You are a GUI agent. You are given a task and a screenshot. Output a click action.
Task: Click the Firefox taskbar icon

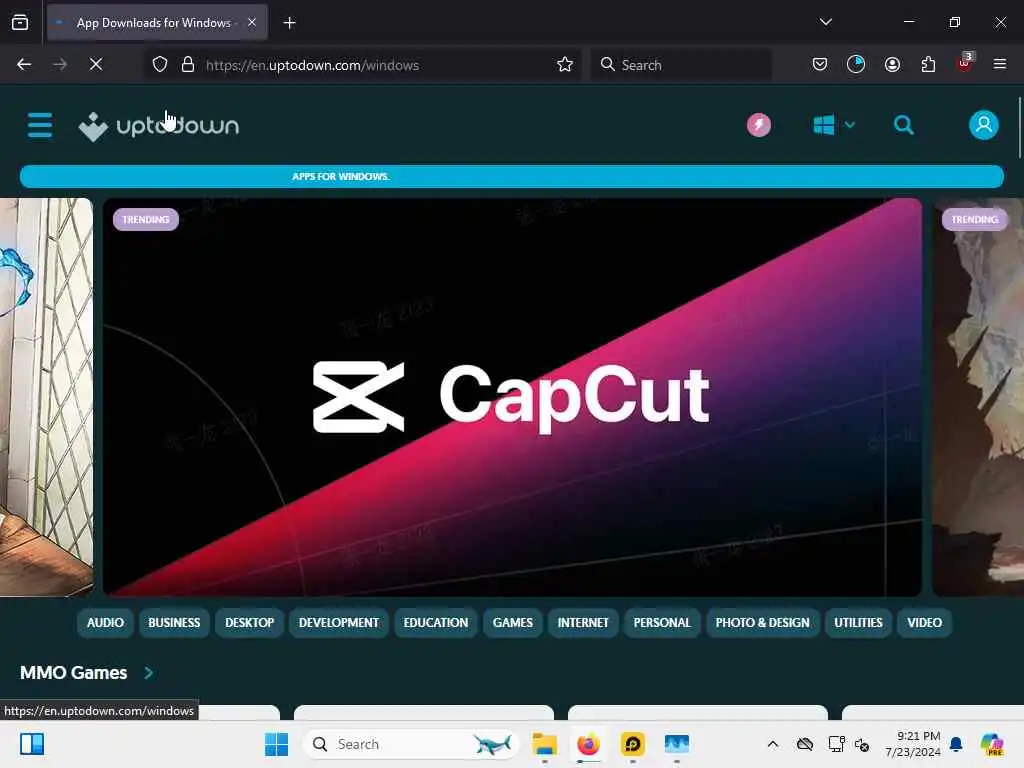[x=588, y=744]
